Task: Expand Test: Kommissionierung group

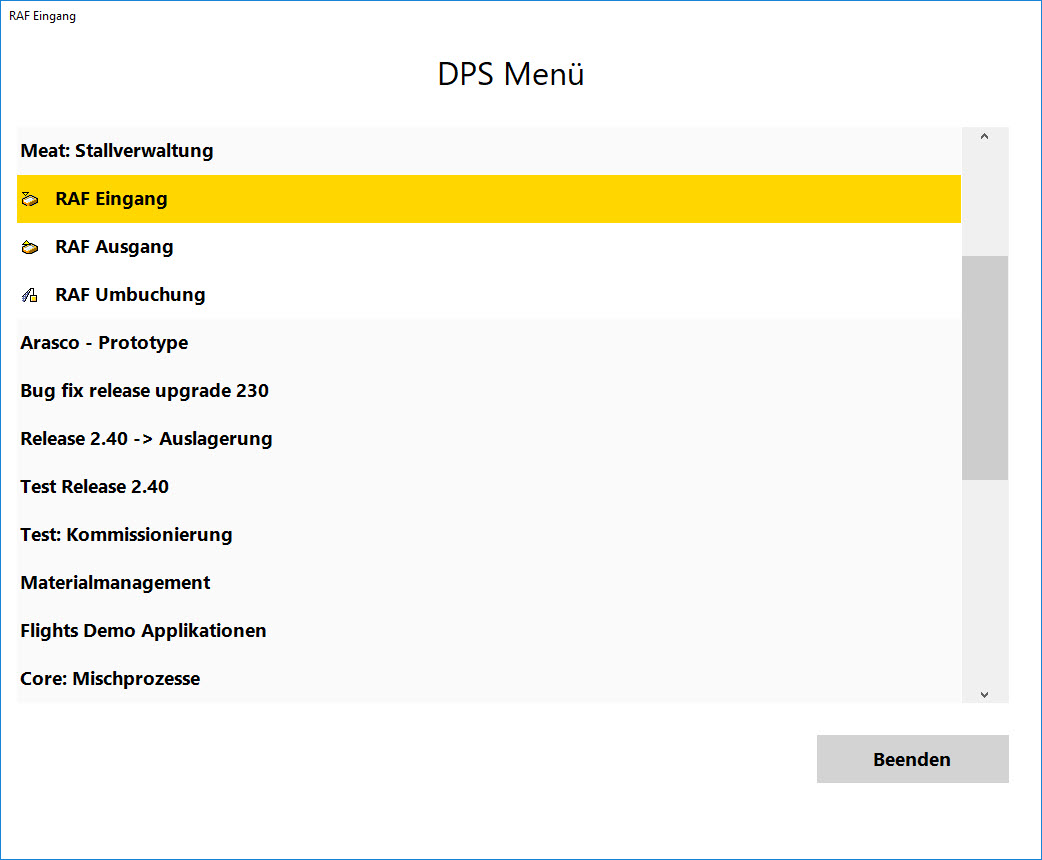Action: pyautogui.click(x=126, y=535)
